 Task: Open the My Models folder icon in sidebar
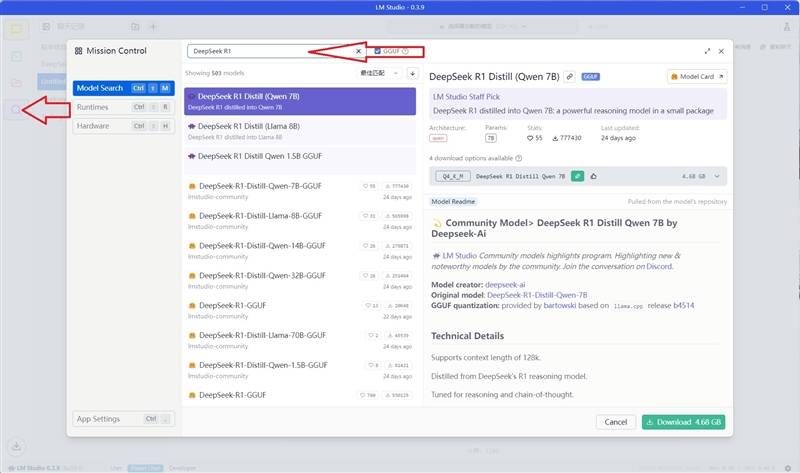click(x=16, y=83)
